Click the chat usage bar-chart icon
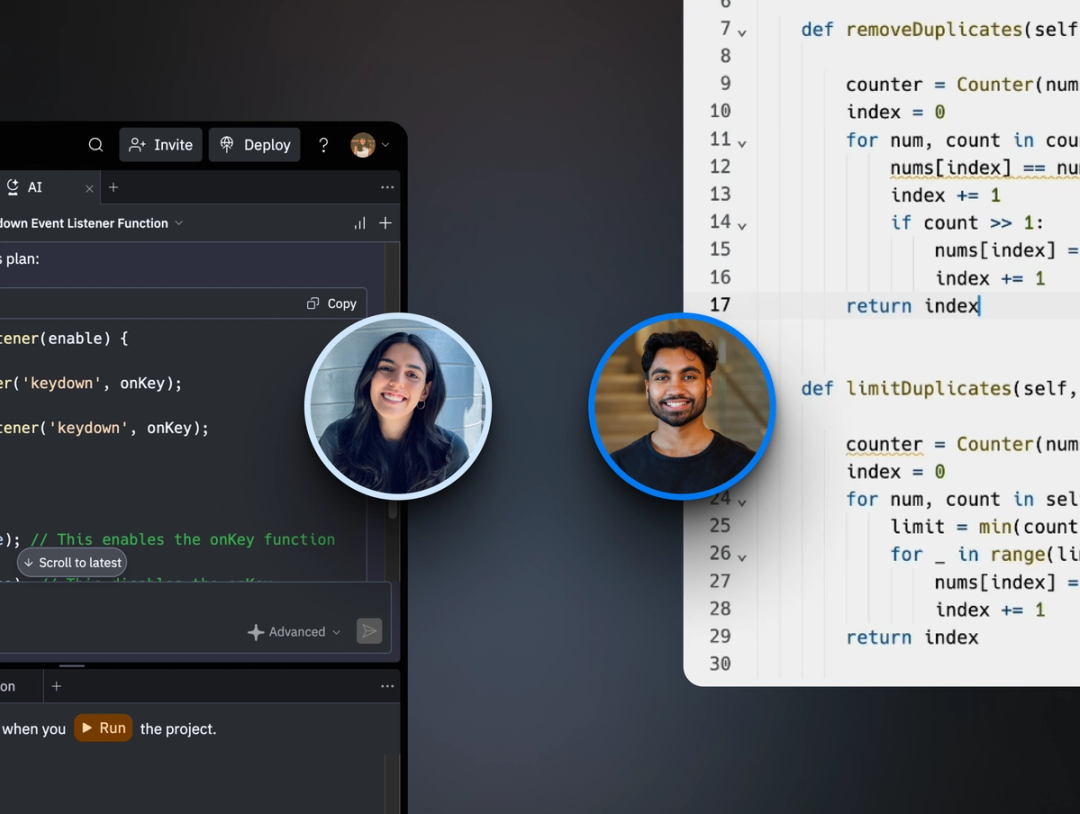The height and width of the screenshot is (814, 1080). [x=359, y=222]
